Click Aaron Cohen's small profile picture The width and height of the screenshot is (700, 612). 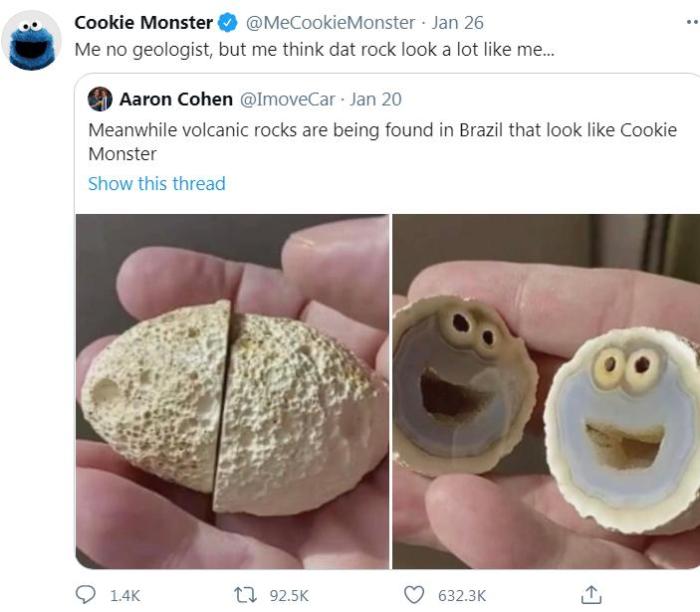[x=100, y=99]
